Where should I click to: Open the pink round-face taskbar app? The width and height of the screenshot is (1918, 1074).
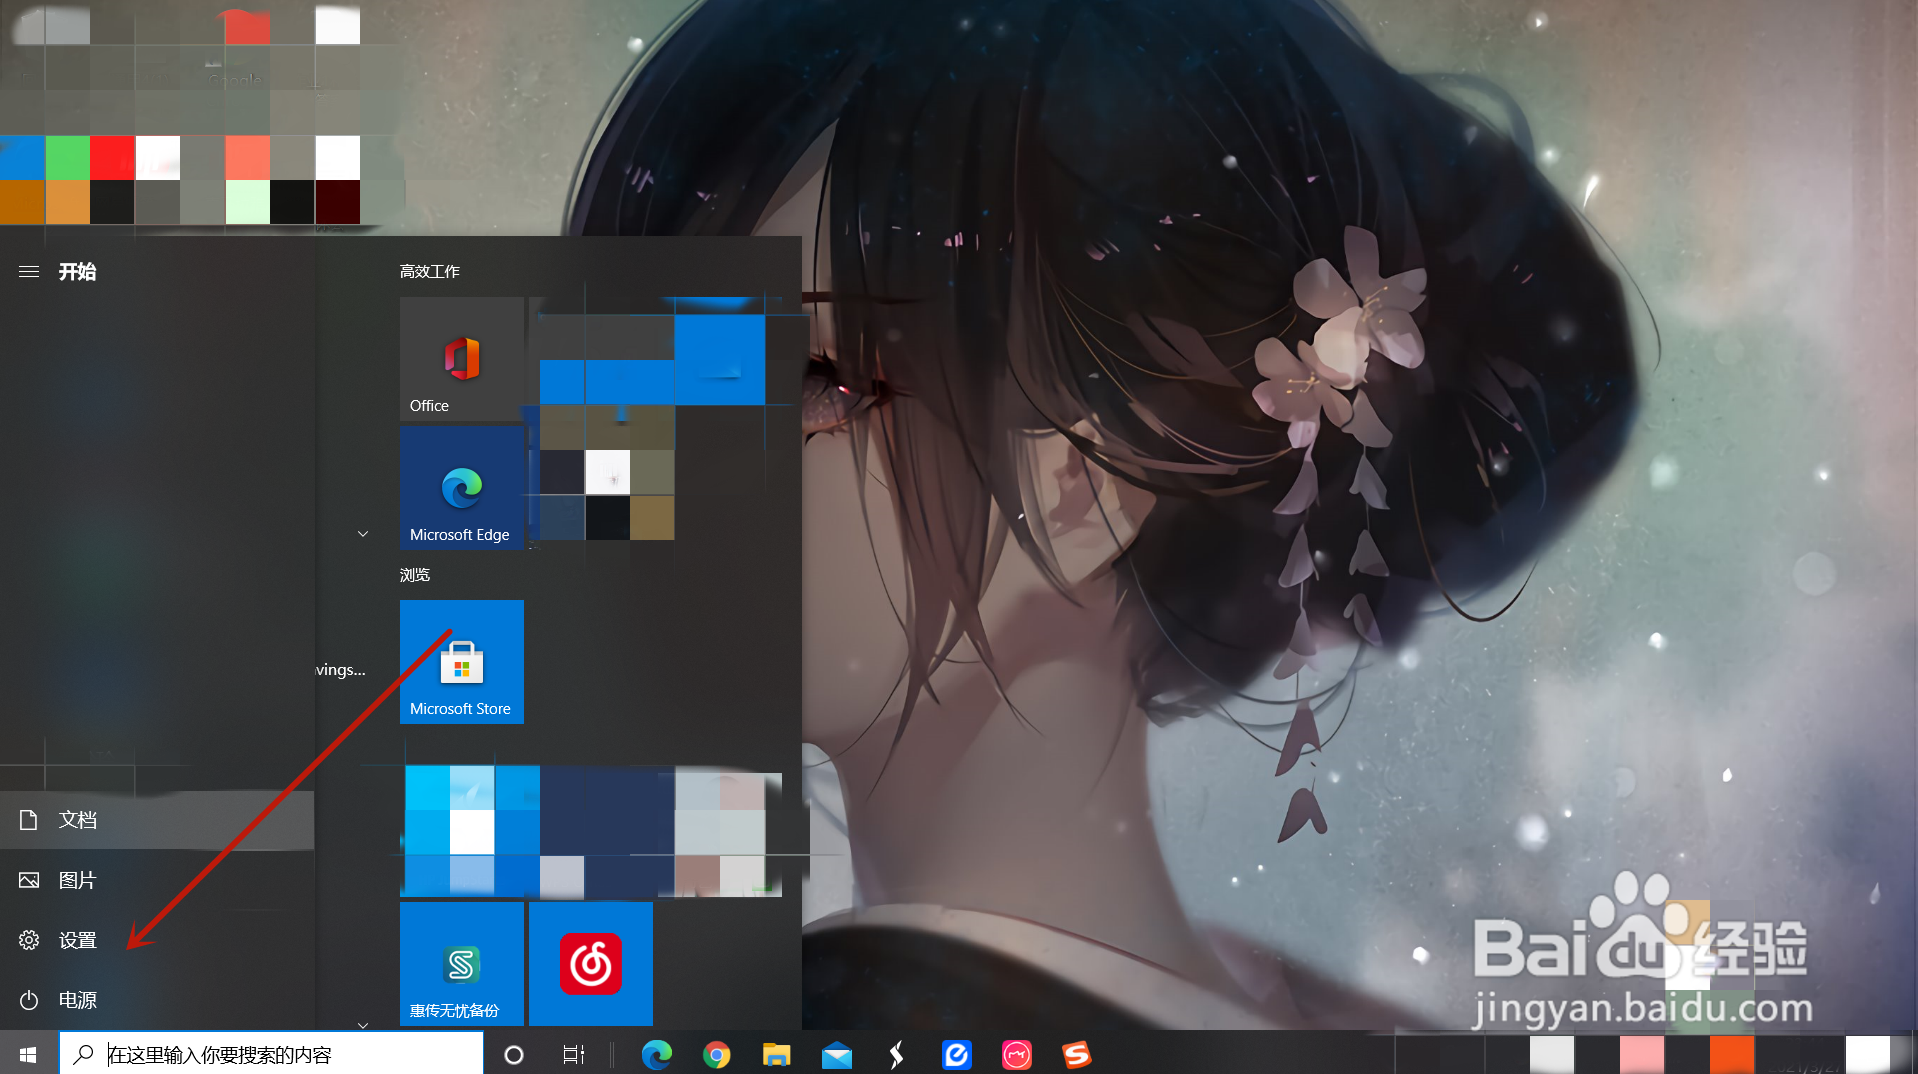coord(1017,1054)
